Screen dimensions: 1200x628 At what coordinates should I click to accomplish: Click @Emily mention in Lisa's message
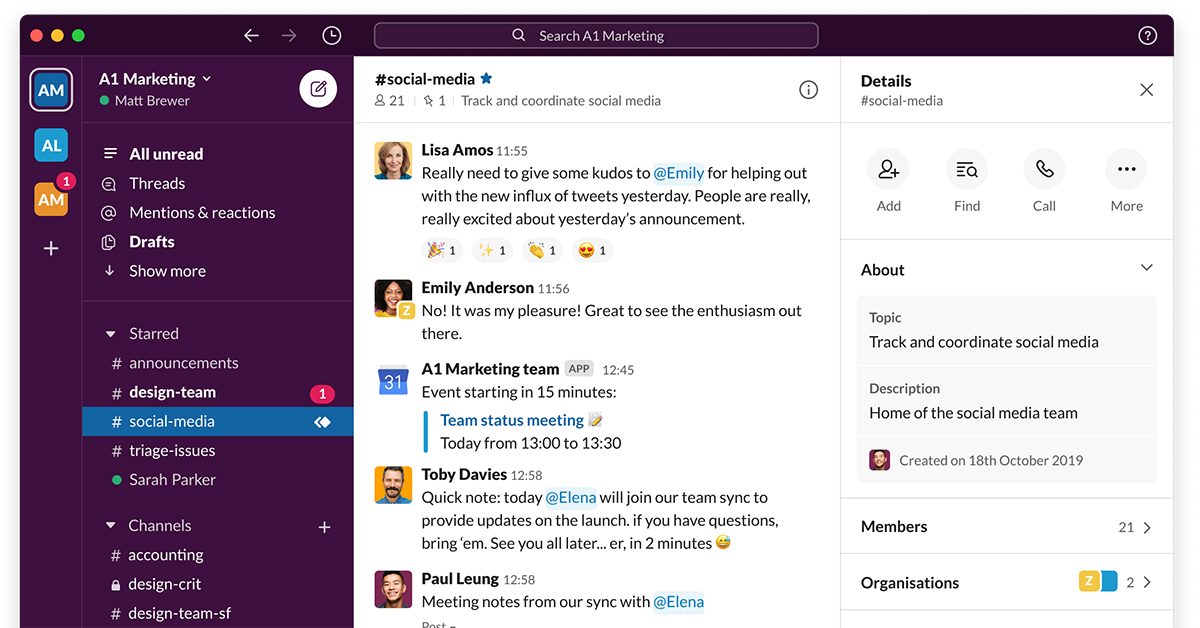[x=679, y=173]
